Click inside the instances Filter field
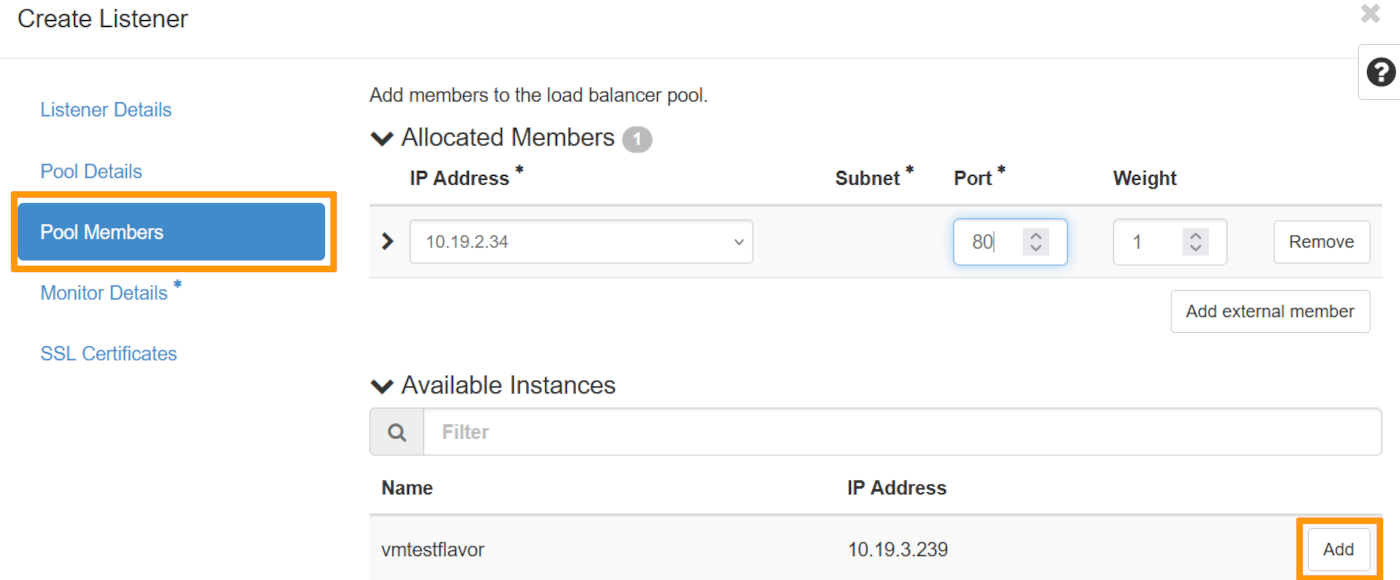The height and width of the screenshot is (580, 1400). point(700,431)
